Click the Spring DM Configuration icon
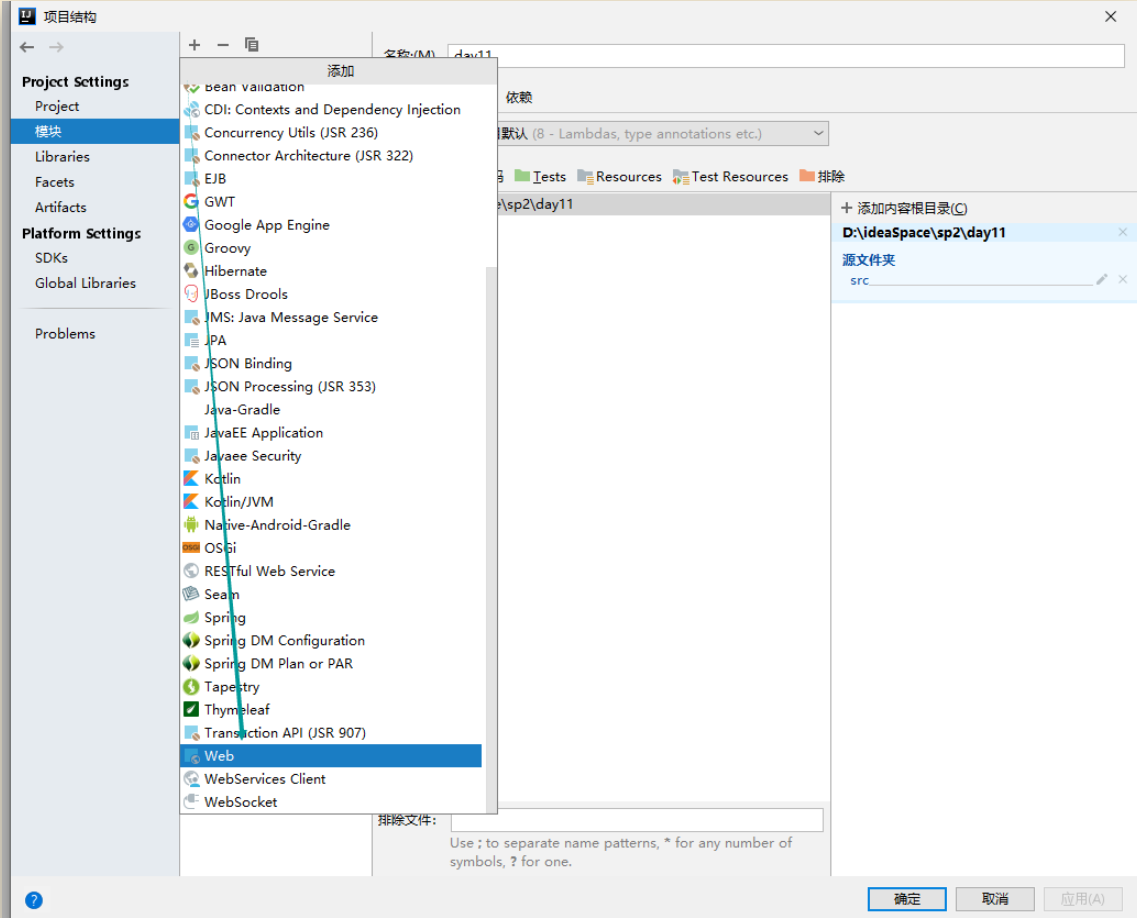Image resolution: width=1137 pixels, height=918 pixels. pos(191,640)
